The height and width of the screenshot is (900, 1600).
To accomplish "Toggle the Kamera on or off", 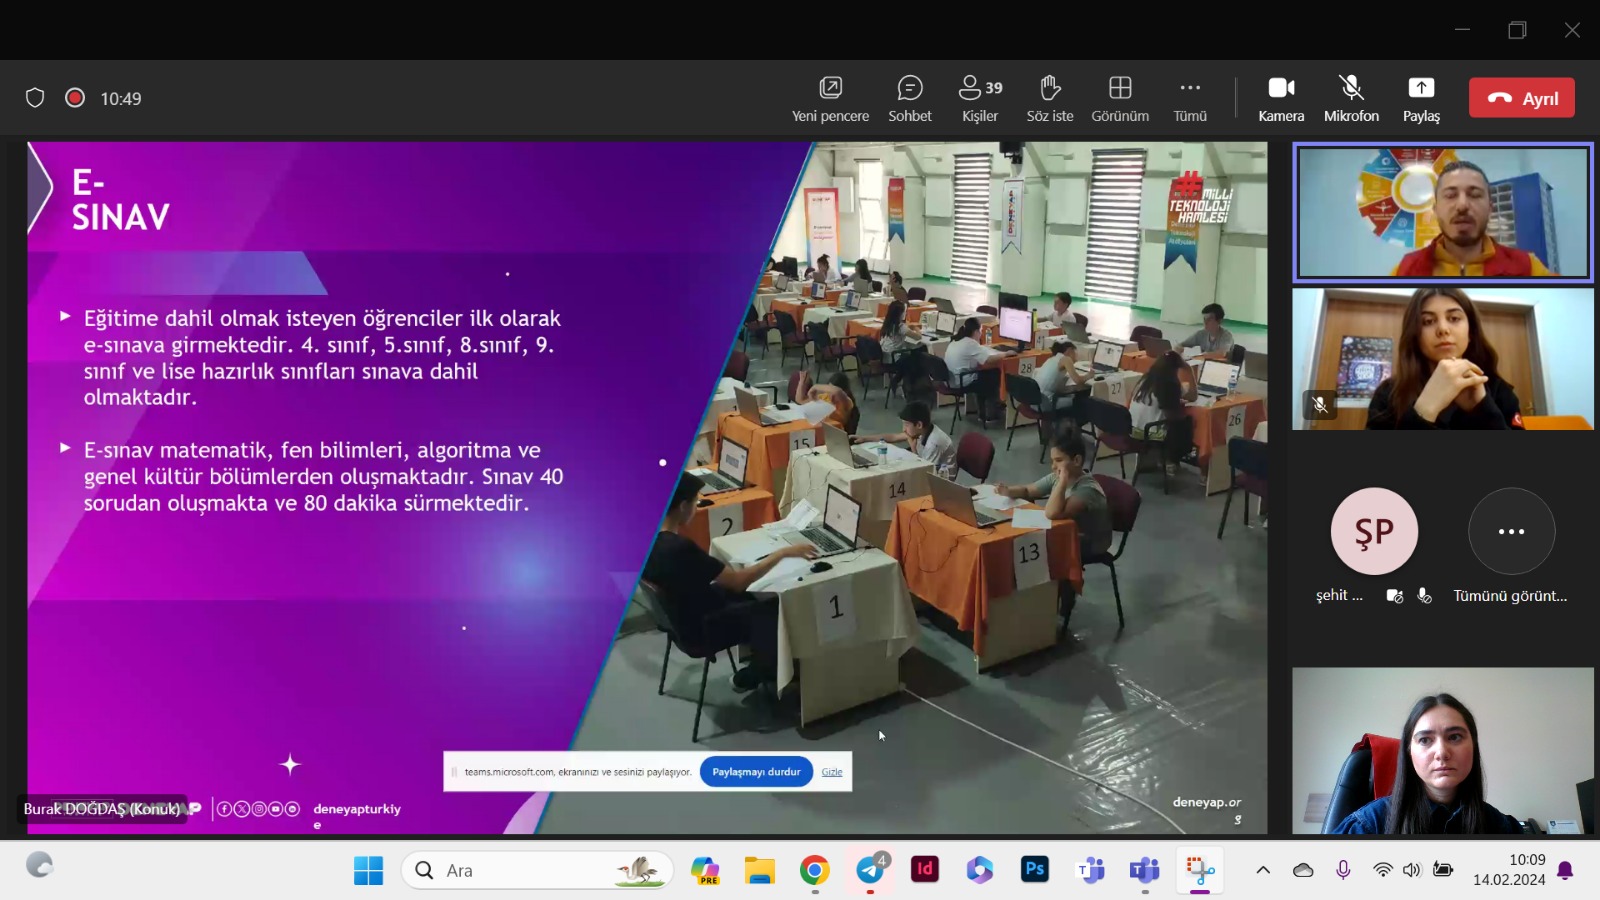I will pos(1281,98).
